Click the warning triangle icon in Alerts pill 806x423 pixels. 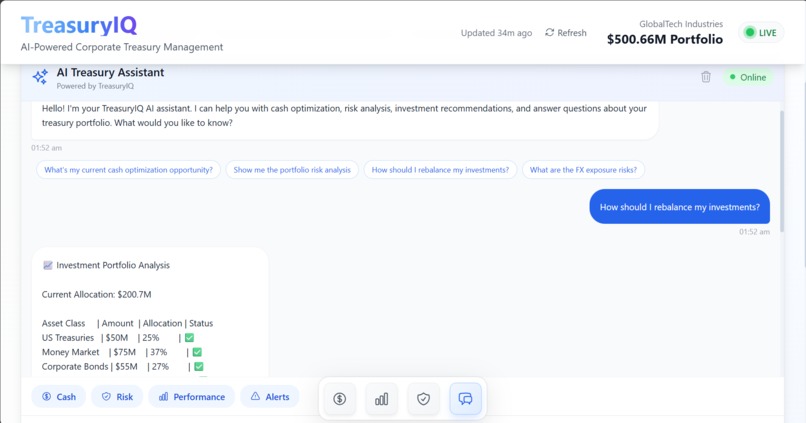coord(255,396)
